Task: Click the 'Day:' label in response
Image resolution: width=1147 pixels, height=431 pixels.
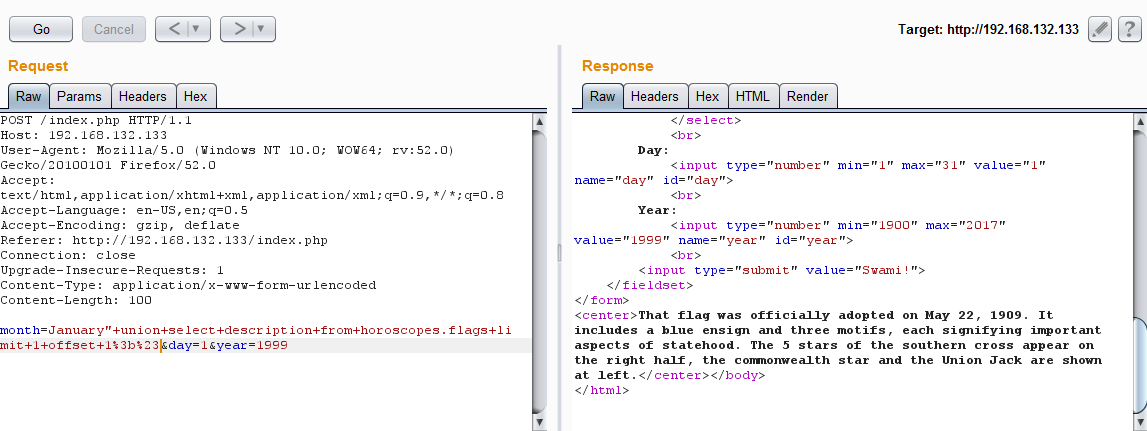Action: [653, 150]
